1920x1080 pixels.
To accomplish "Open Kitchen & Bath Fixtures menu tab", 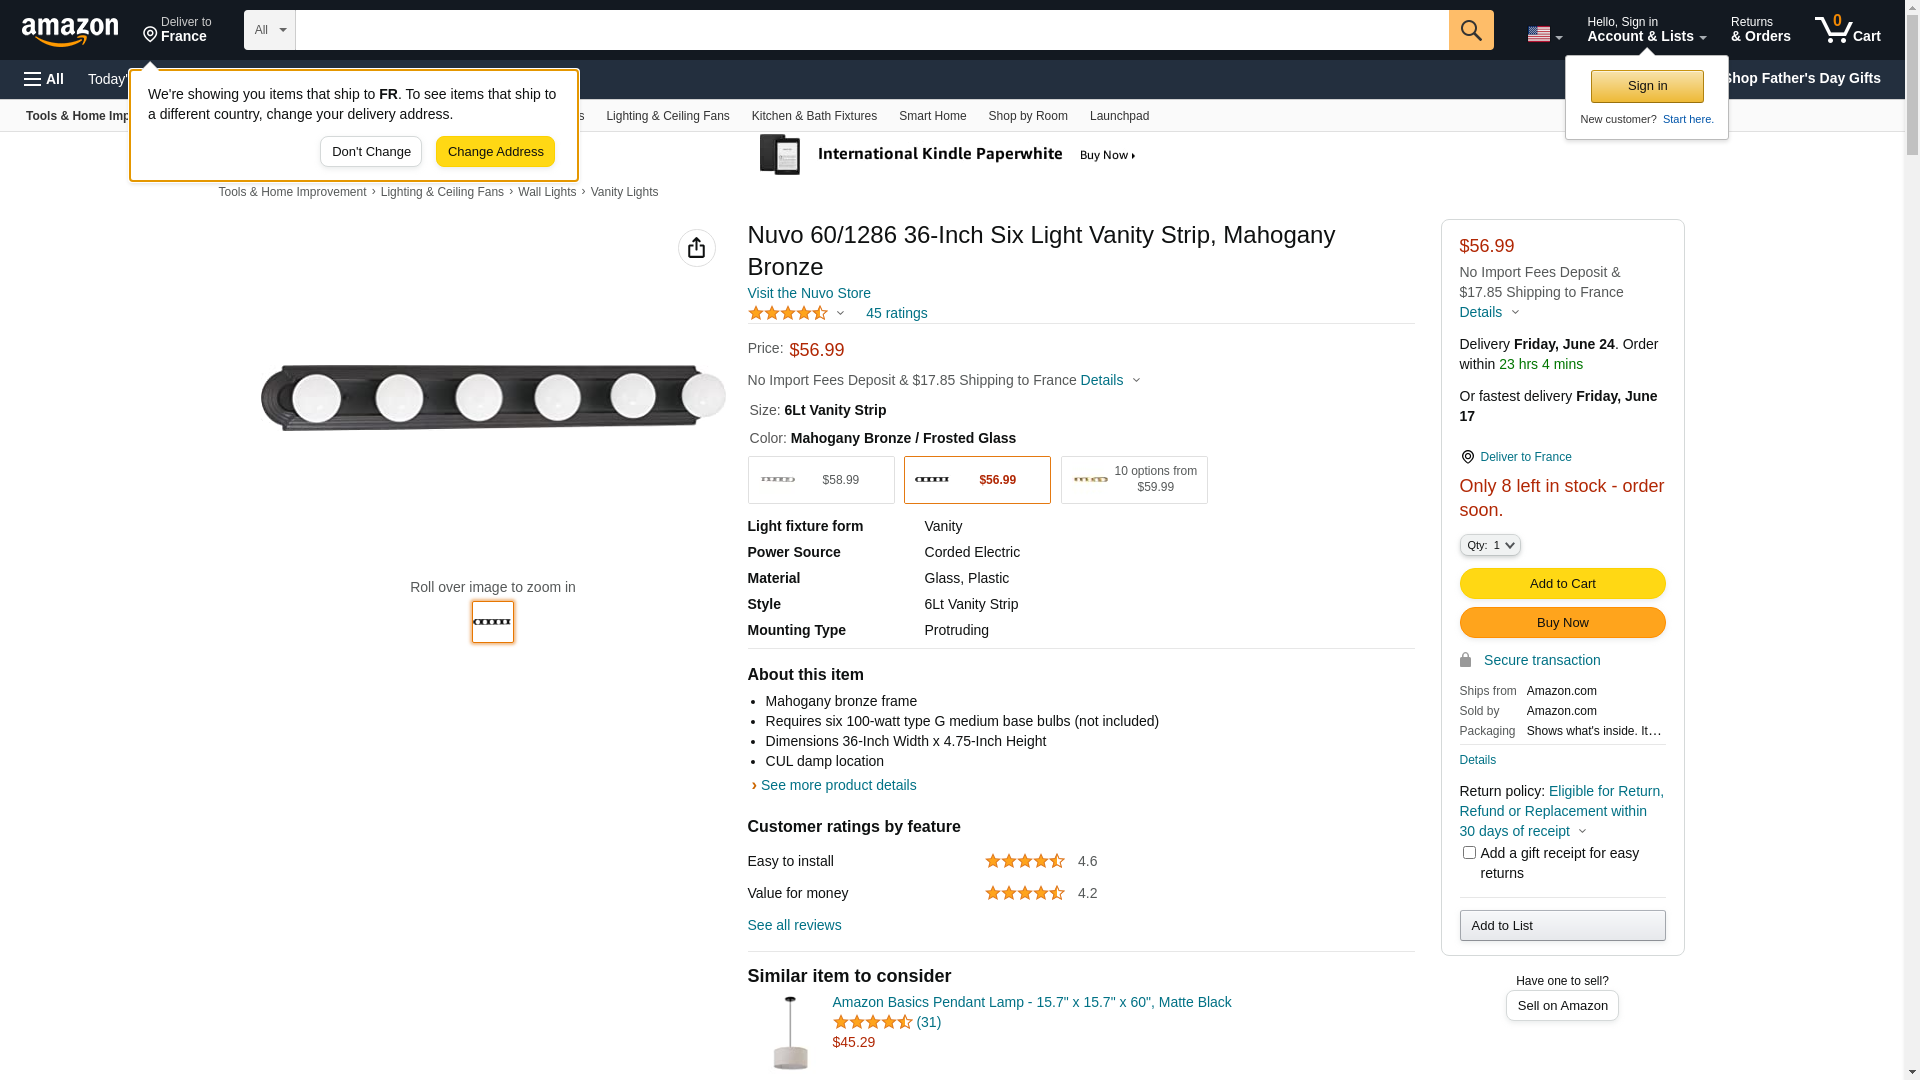I will click(x=814, y=116).
